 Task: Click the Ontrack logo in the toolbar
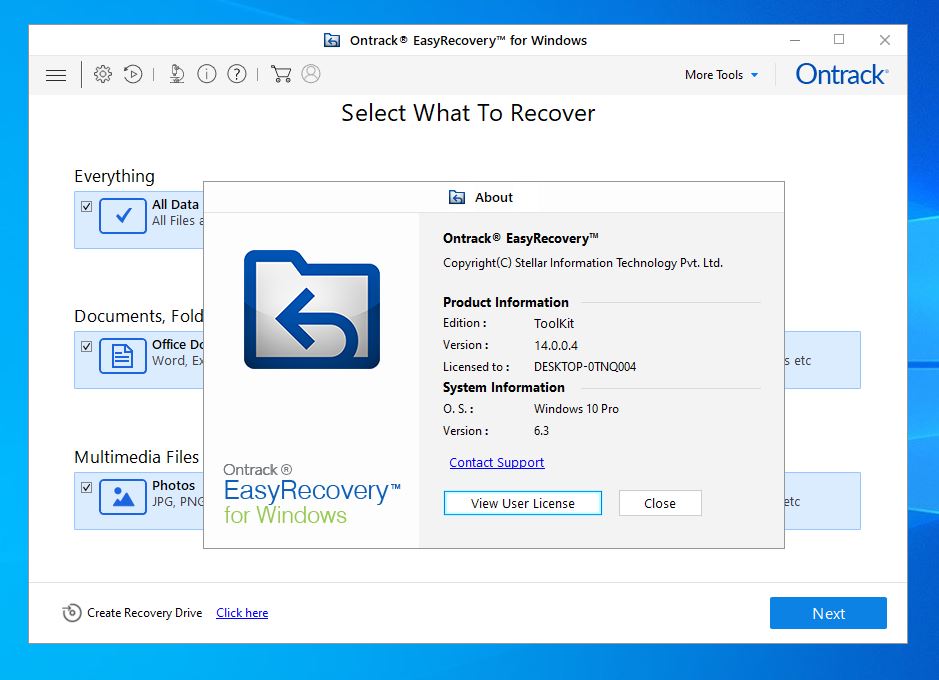click(841, 75)
